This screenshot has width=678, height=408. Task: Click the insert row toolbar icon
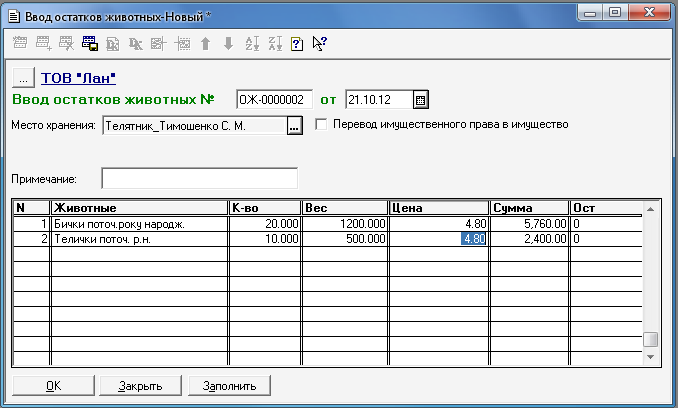pyautogui.click(x=182, y=44)
